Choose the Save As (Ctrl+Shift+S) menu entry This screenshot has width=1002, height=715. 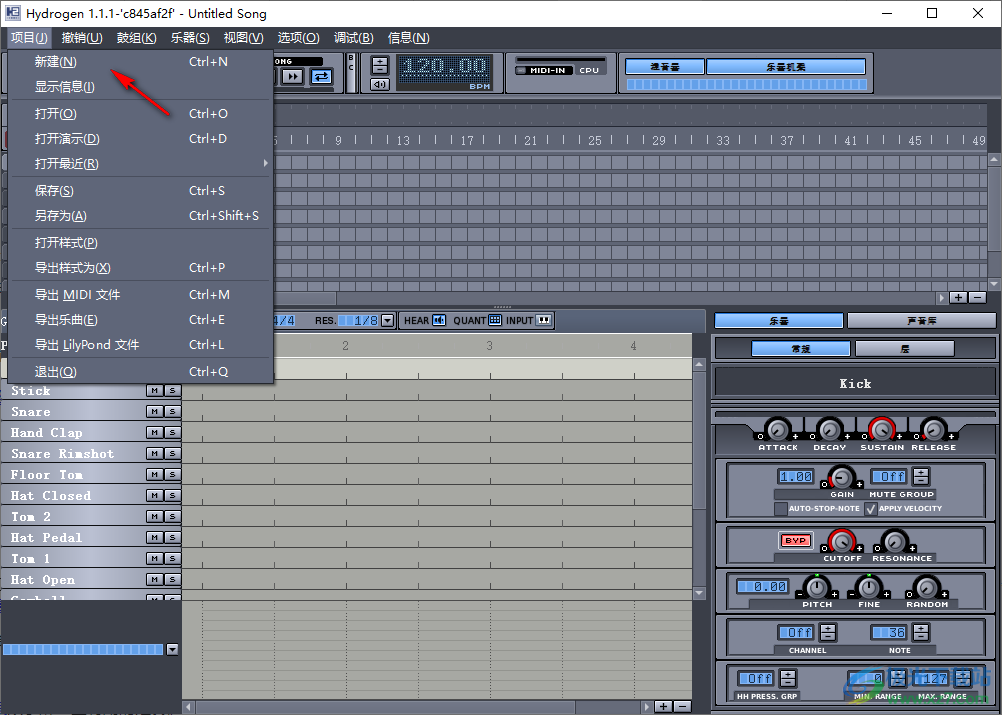(x=141, y=215)
